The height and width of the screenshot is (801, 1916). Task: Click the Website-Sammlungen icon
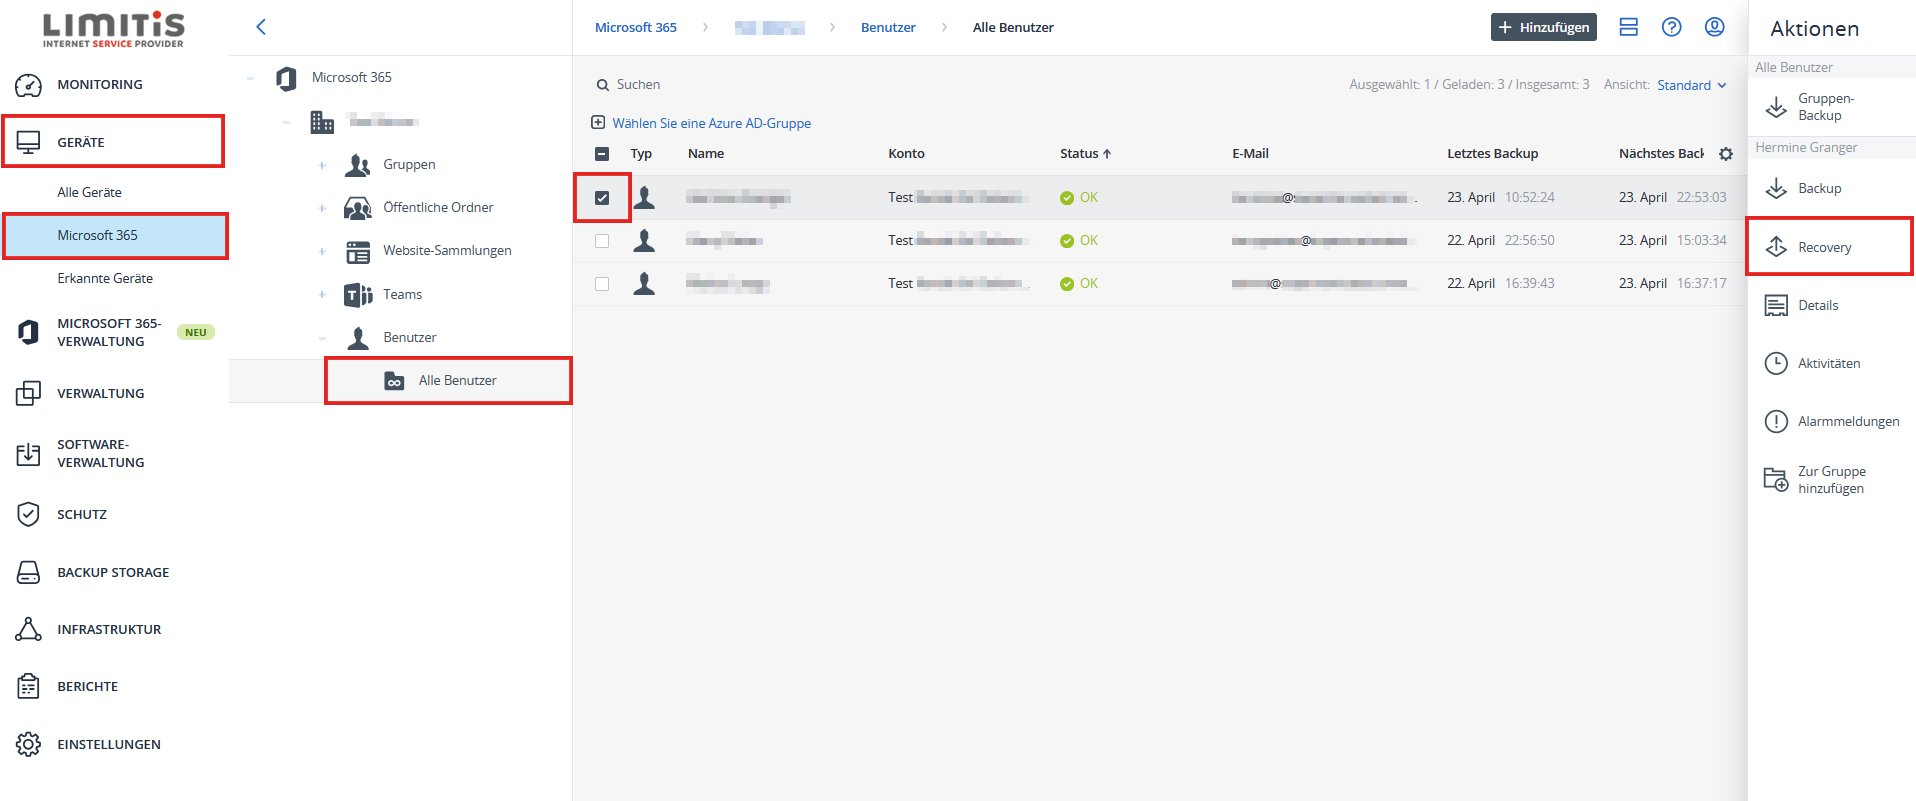click(x=358, y=251)
